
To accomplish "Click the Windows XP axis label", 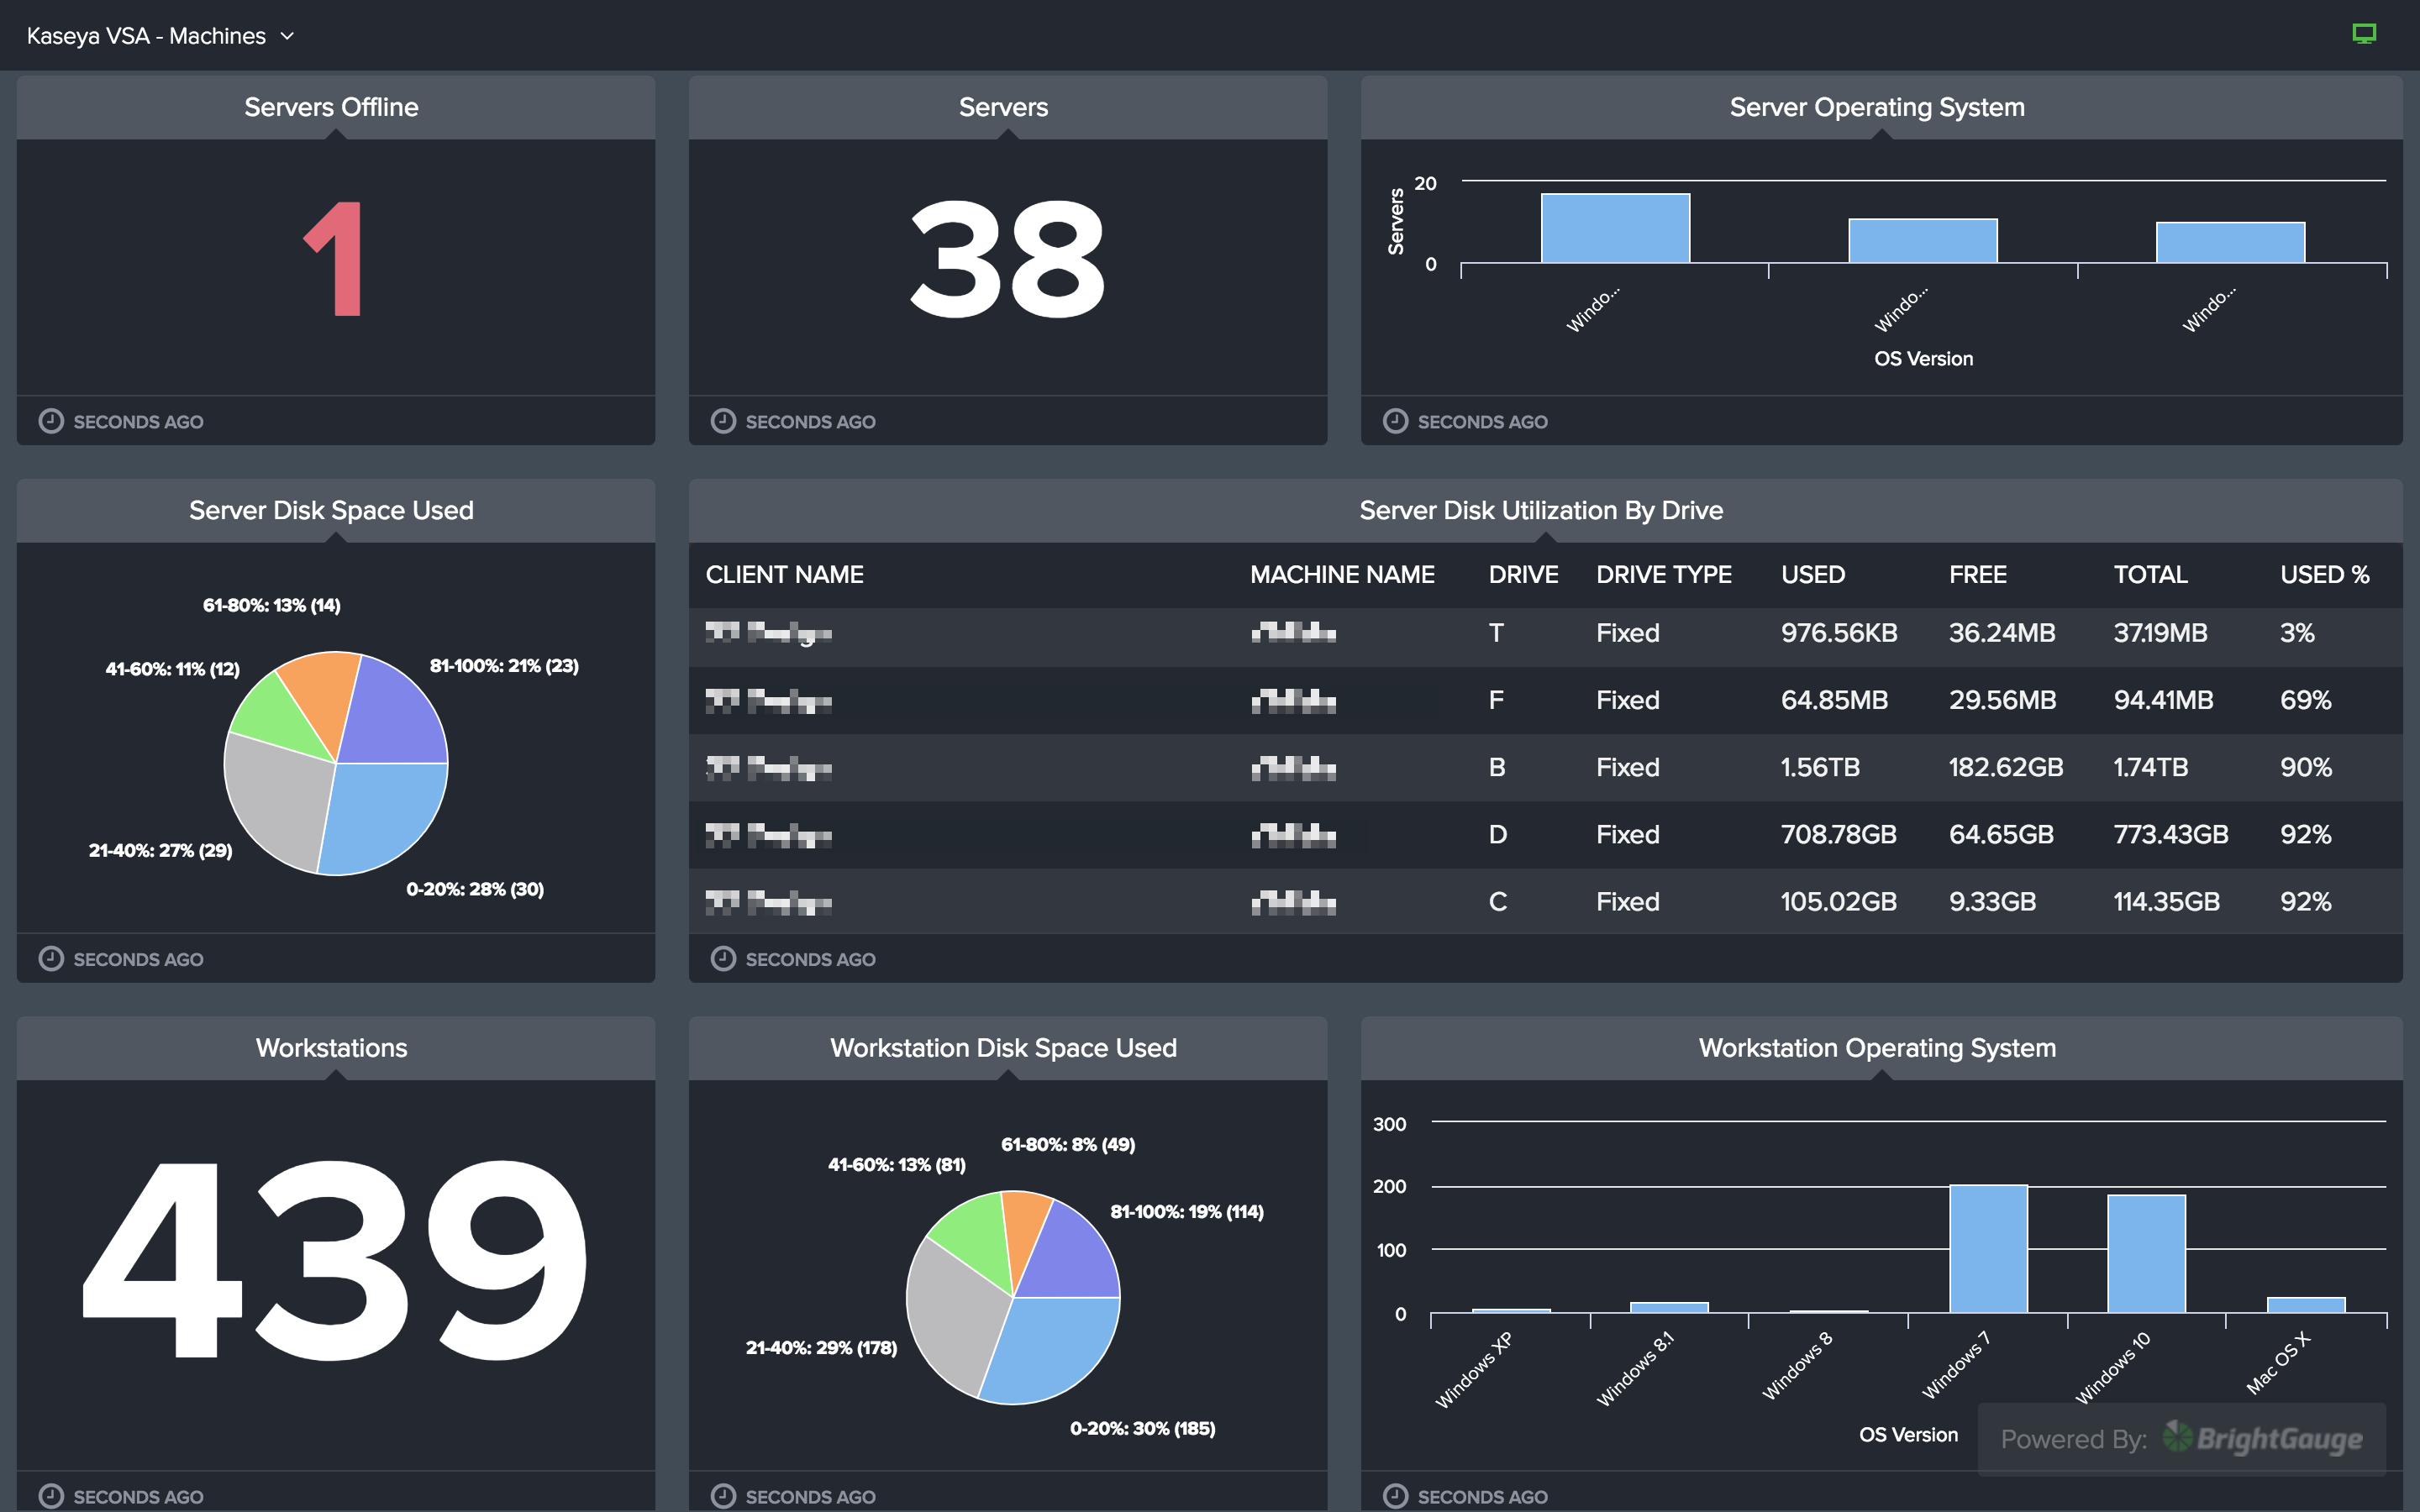I will point(1473,1370).
